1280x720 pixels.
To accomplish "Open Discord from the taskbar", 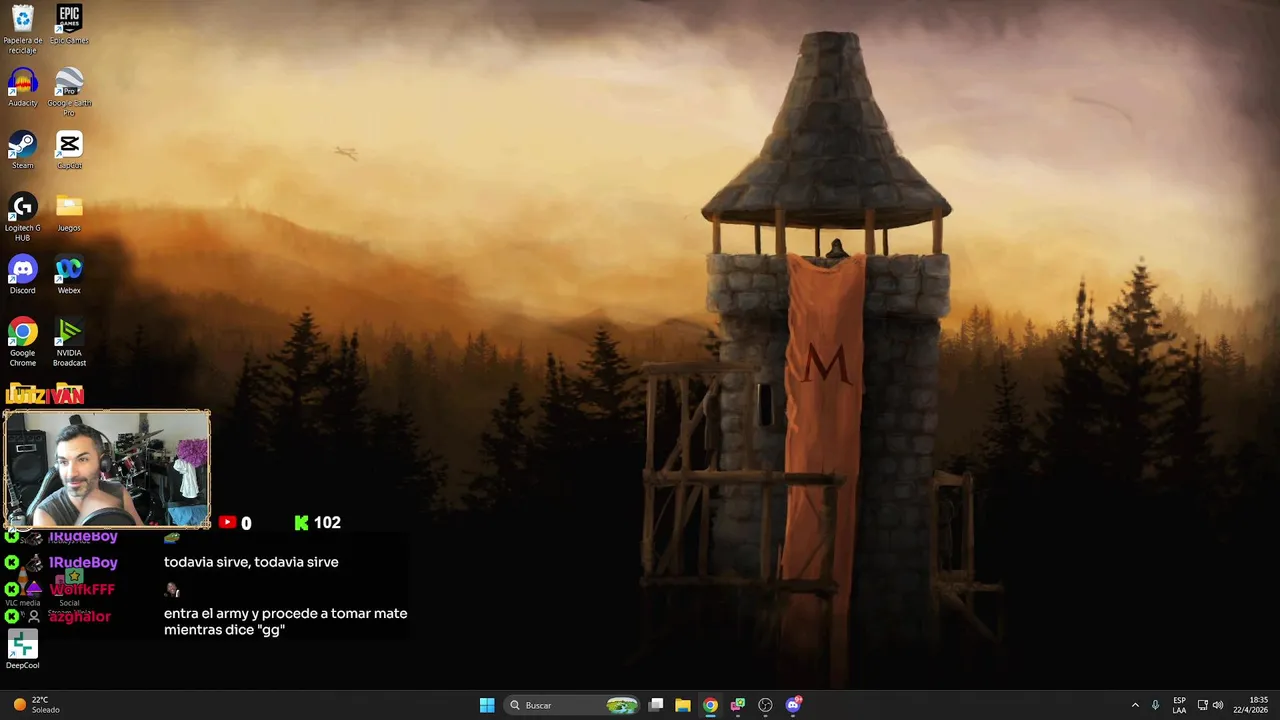I will (x=793, y=705).
